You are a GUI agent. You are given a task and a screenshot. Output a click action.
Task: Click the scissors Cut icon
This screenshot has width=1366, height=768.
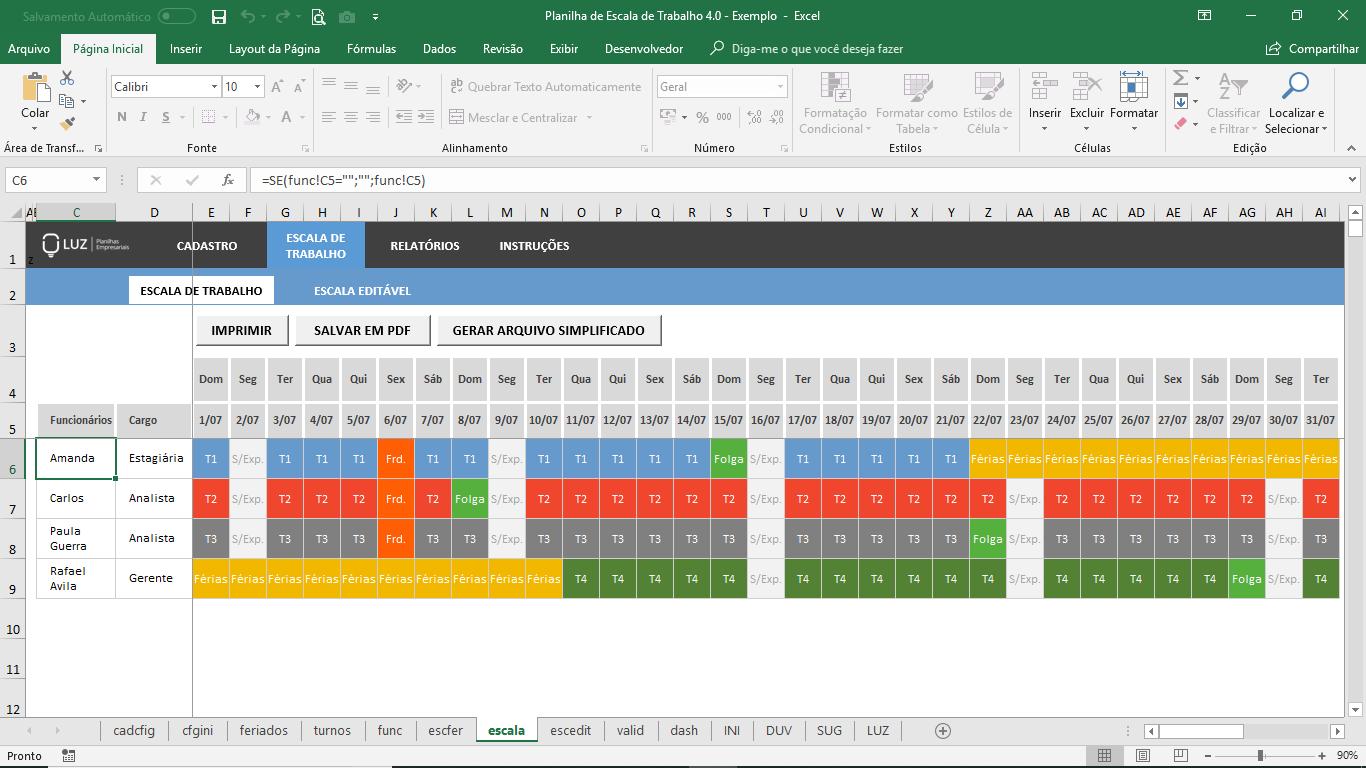(x=67, y=78)
